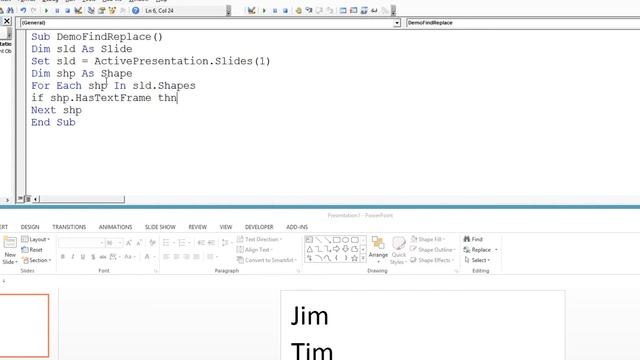This screenshot has height=360, width=640.
Task: Click Find in the Editing group
Action: tap(473, 239)
